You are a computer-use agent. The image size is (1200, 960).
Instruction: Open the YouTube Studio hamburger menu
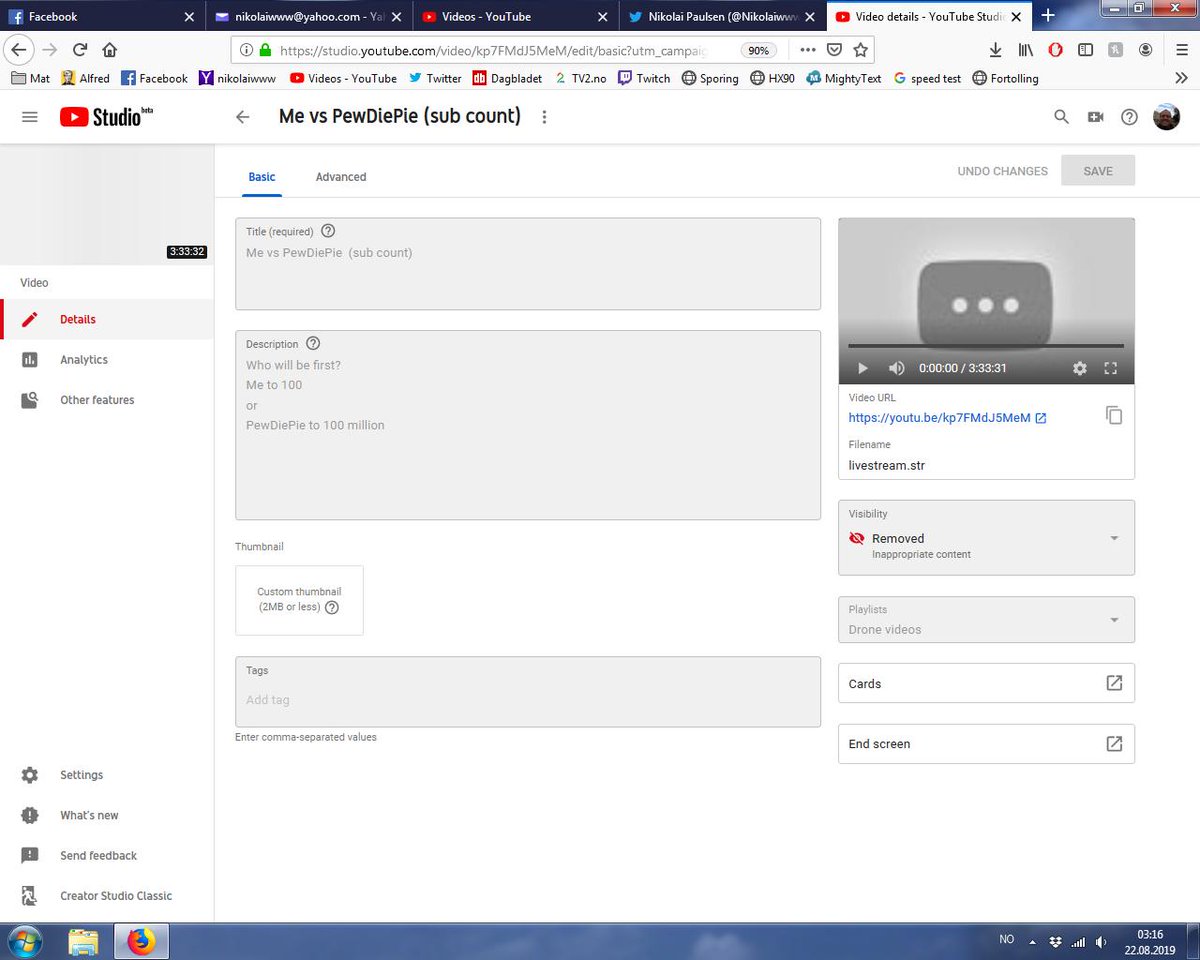pos(30,117)
